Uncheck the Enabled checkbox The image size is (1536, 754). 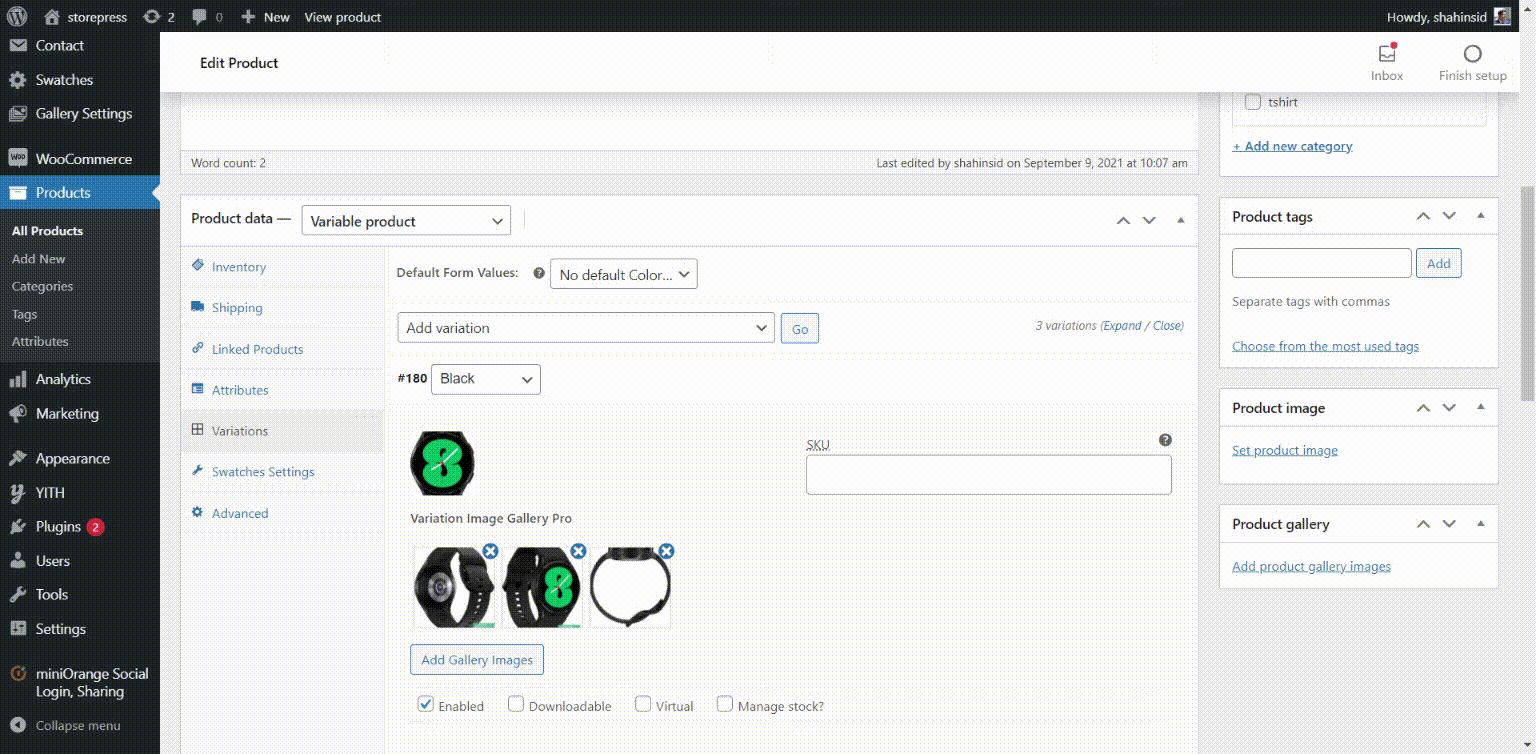pyautogui.click(x=425, y=705)
